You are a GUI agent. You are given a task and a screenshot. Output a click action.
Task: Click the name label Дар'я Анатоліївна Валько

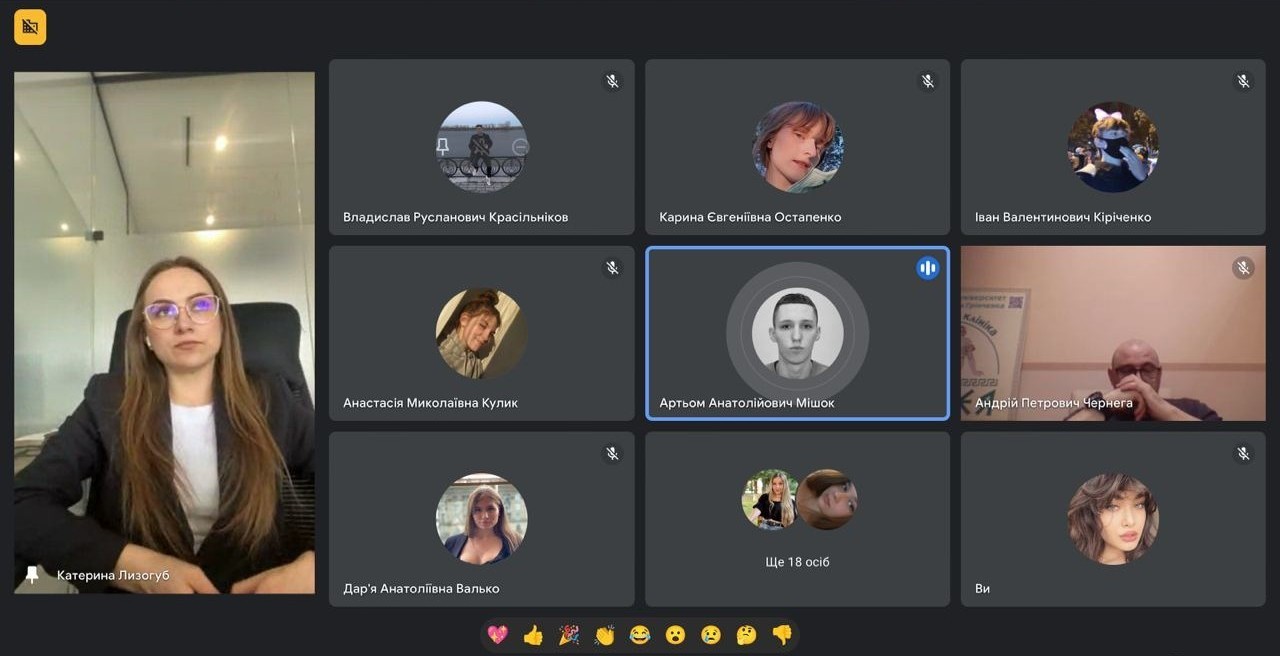[x=421, y=588]
